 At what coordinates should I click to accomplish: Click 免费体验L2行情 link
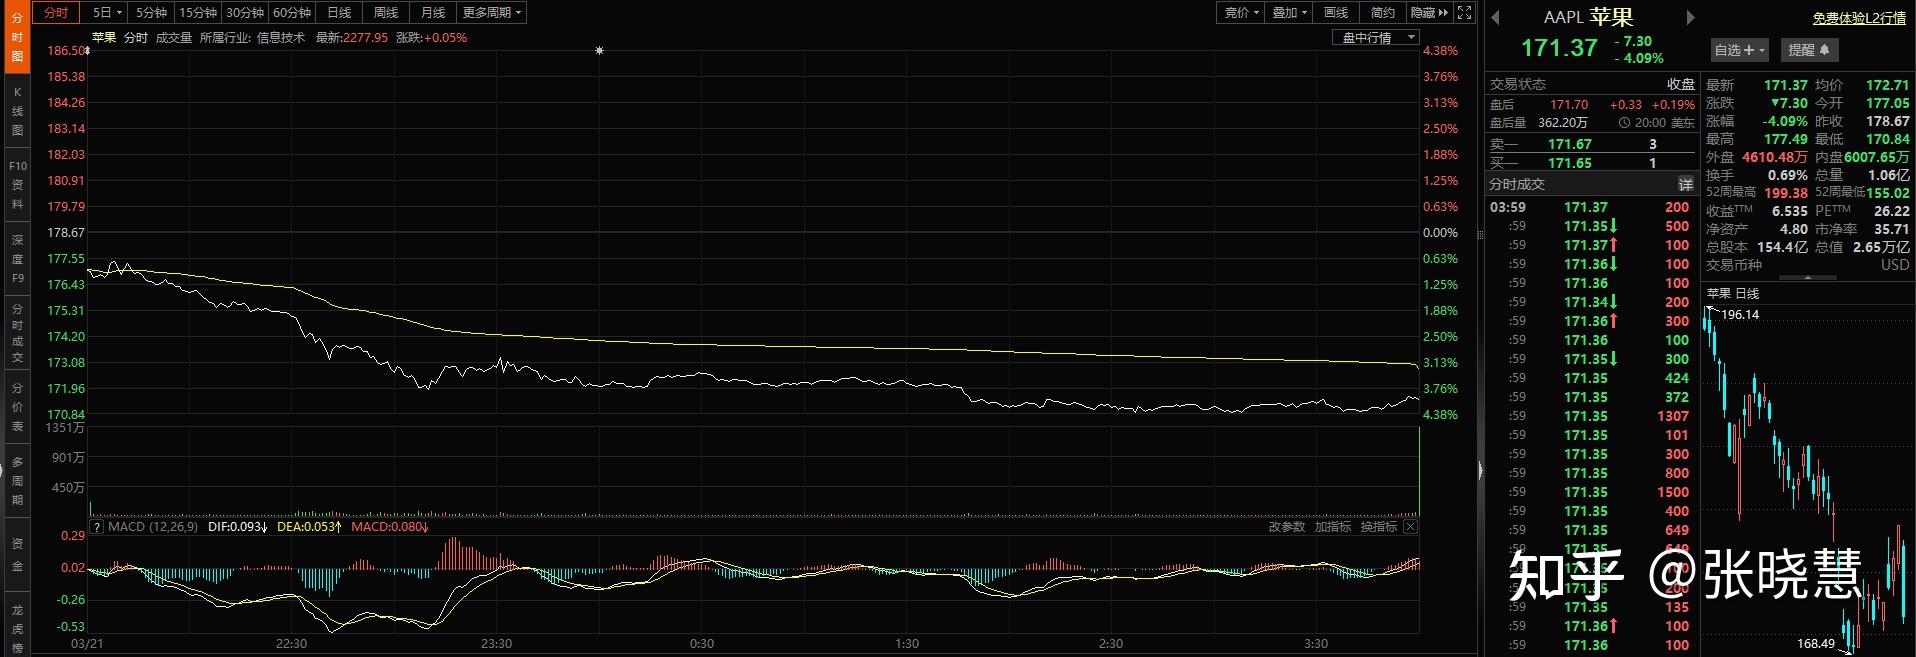pyautogui.click(x=1859, y=18)
